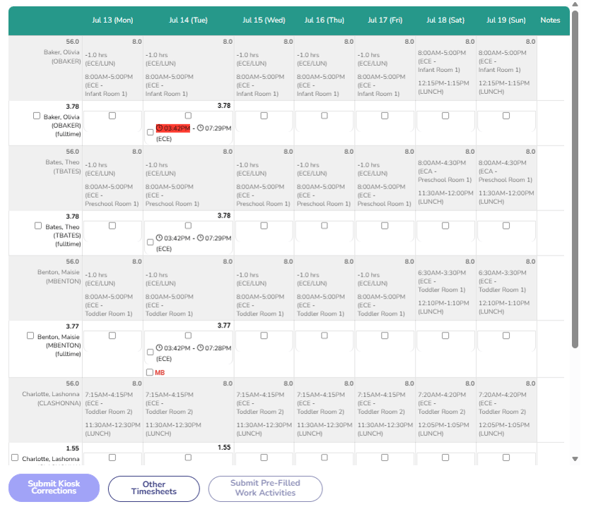Screen dimensions: 591x509
Task: Click clock-out icon for Theo Bates 07:29PM
Action: [201, 238]
